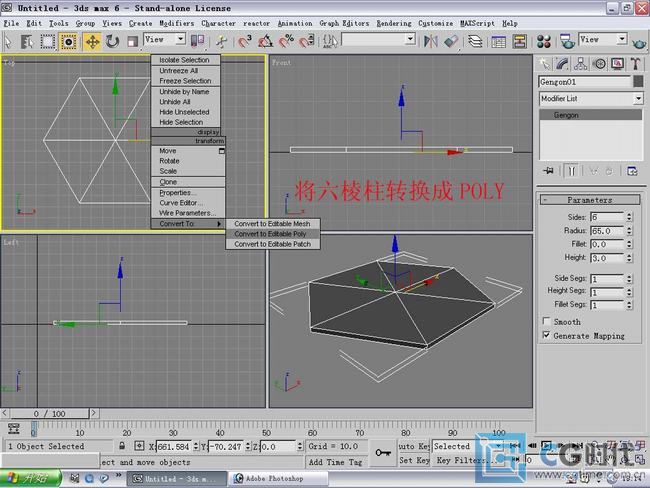Image resolution: width=650 pixels, height=488 pixels.
Task: Click the Quick Render teapot icon
Action: tap(639, 42)
